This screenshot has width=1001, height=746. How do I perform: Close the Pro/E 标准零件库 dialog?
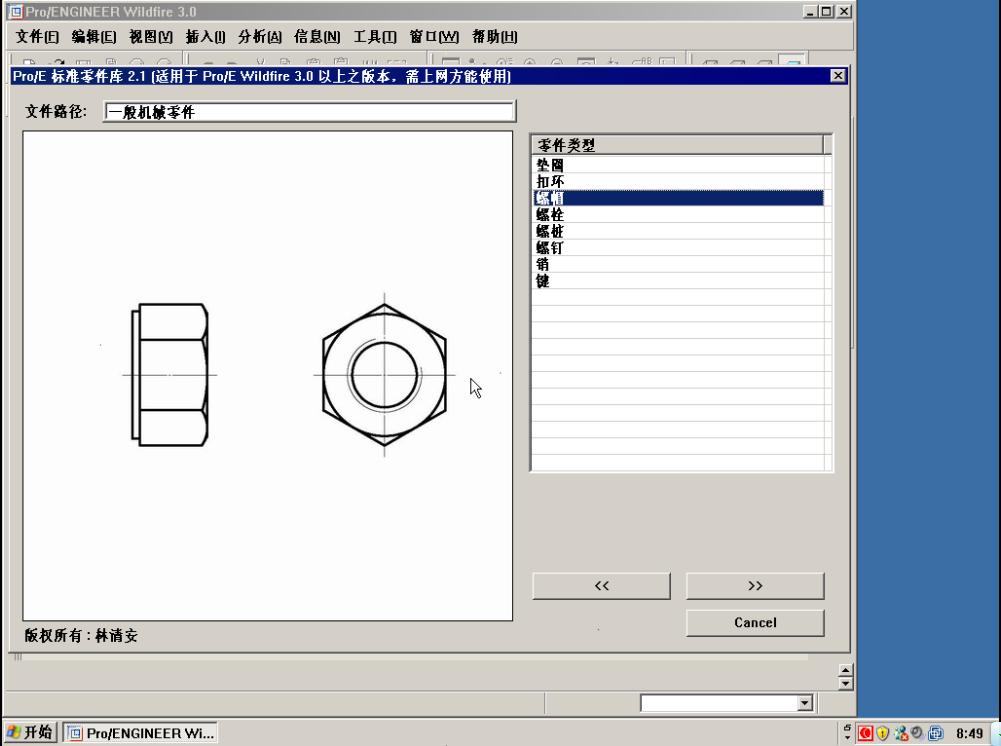tap(838, 76)
